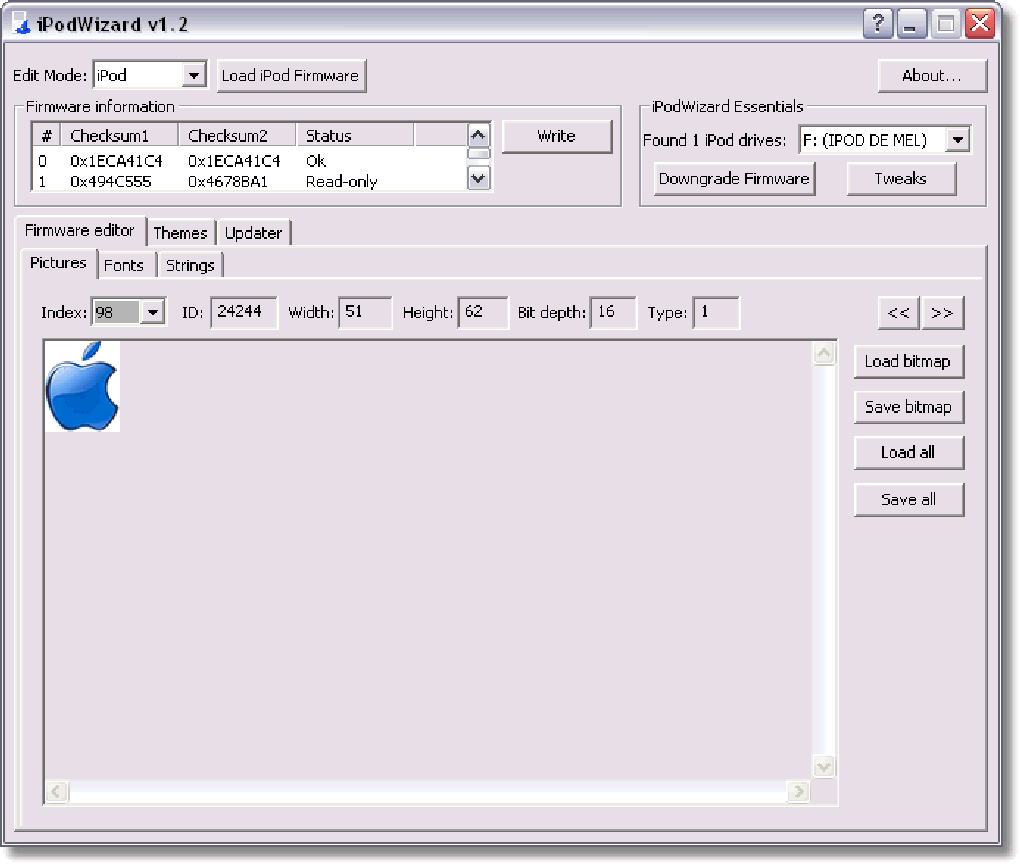
Task: Click Downgrade Firmware button
Action: (x=734, y=179)
